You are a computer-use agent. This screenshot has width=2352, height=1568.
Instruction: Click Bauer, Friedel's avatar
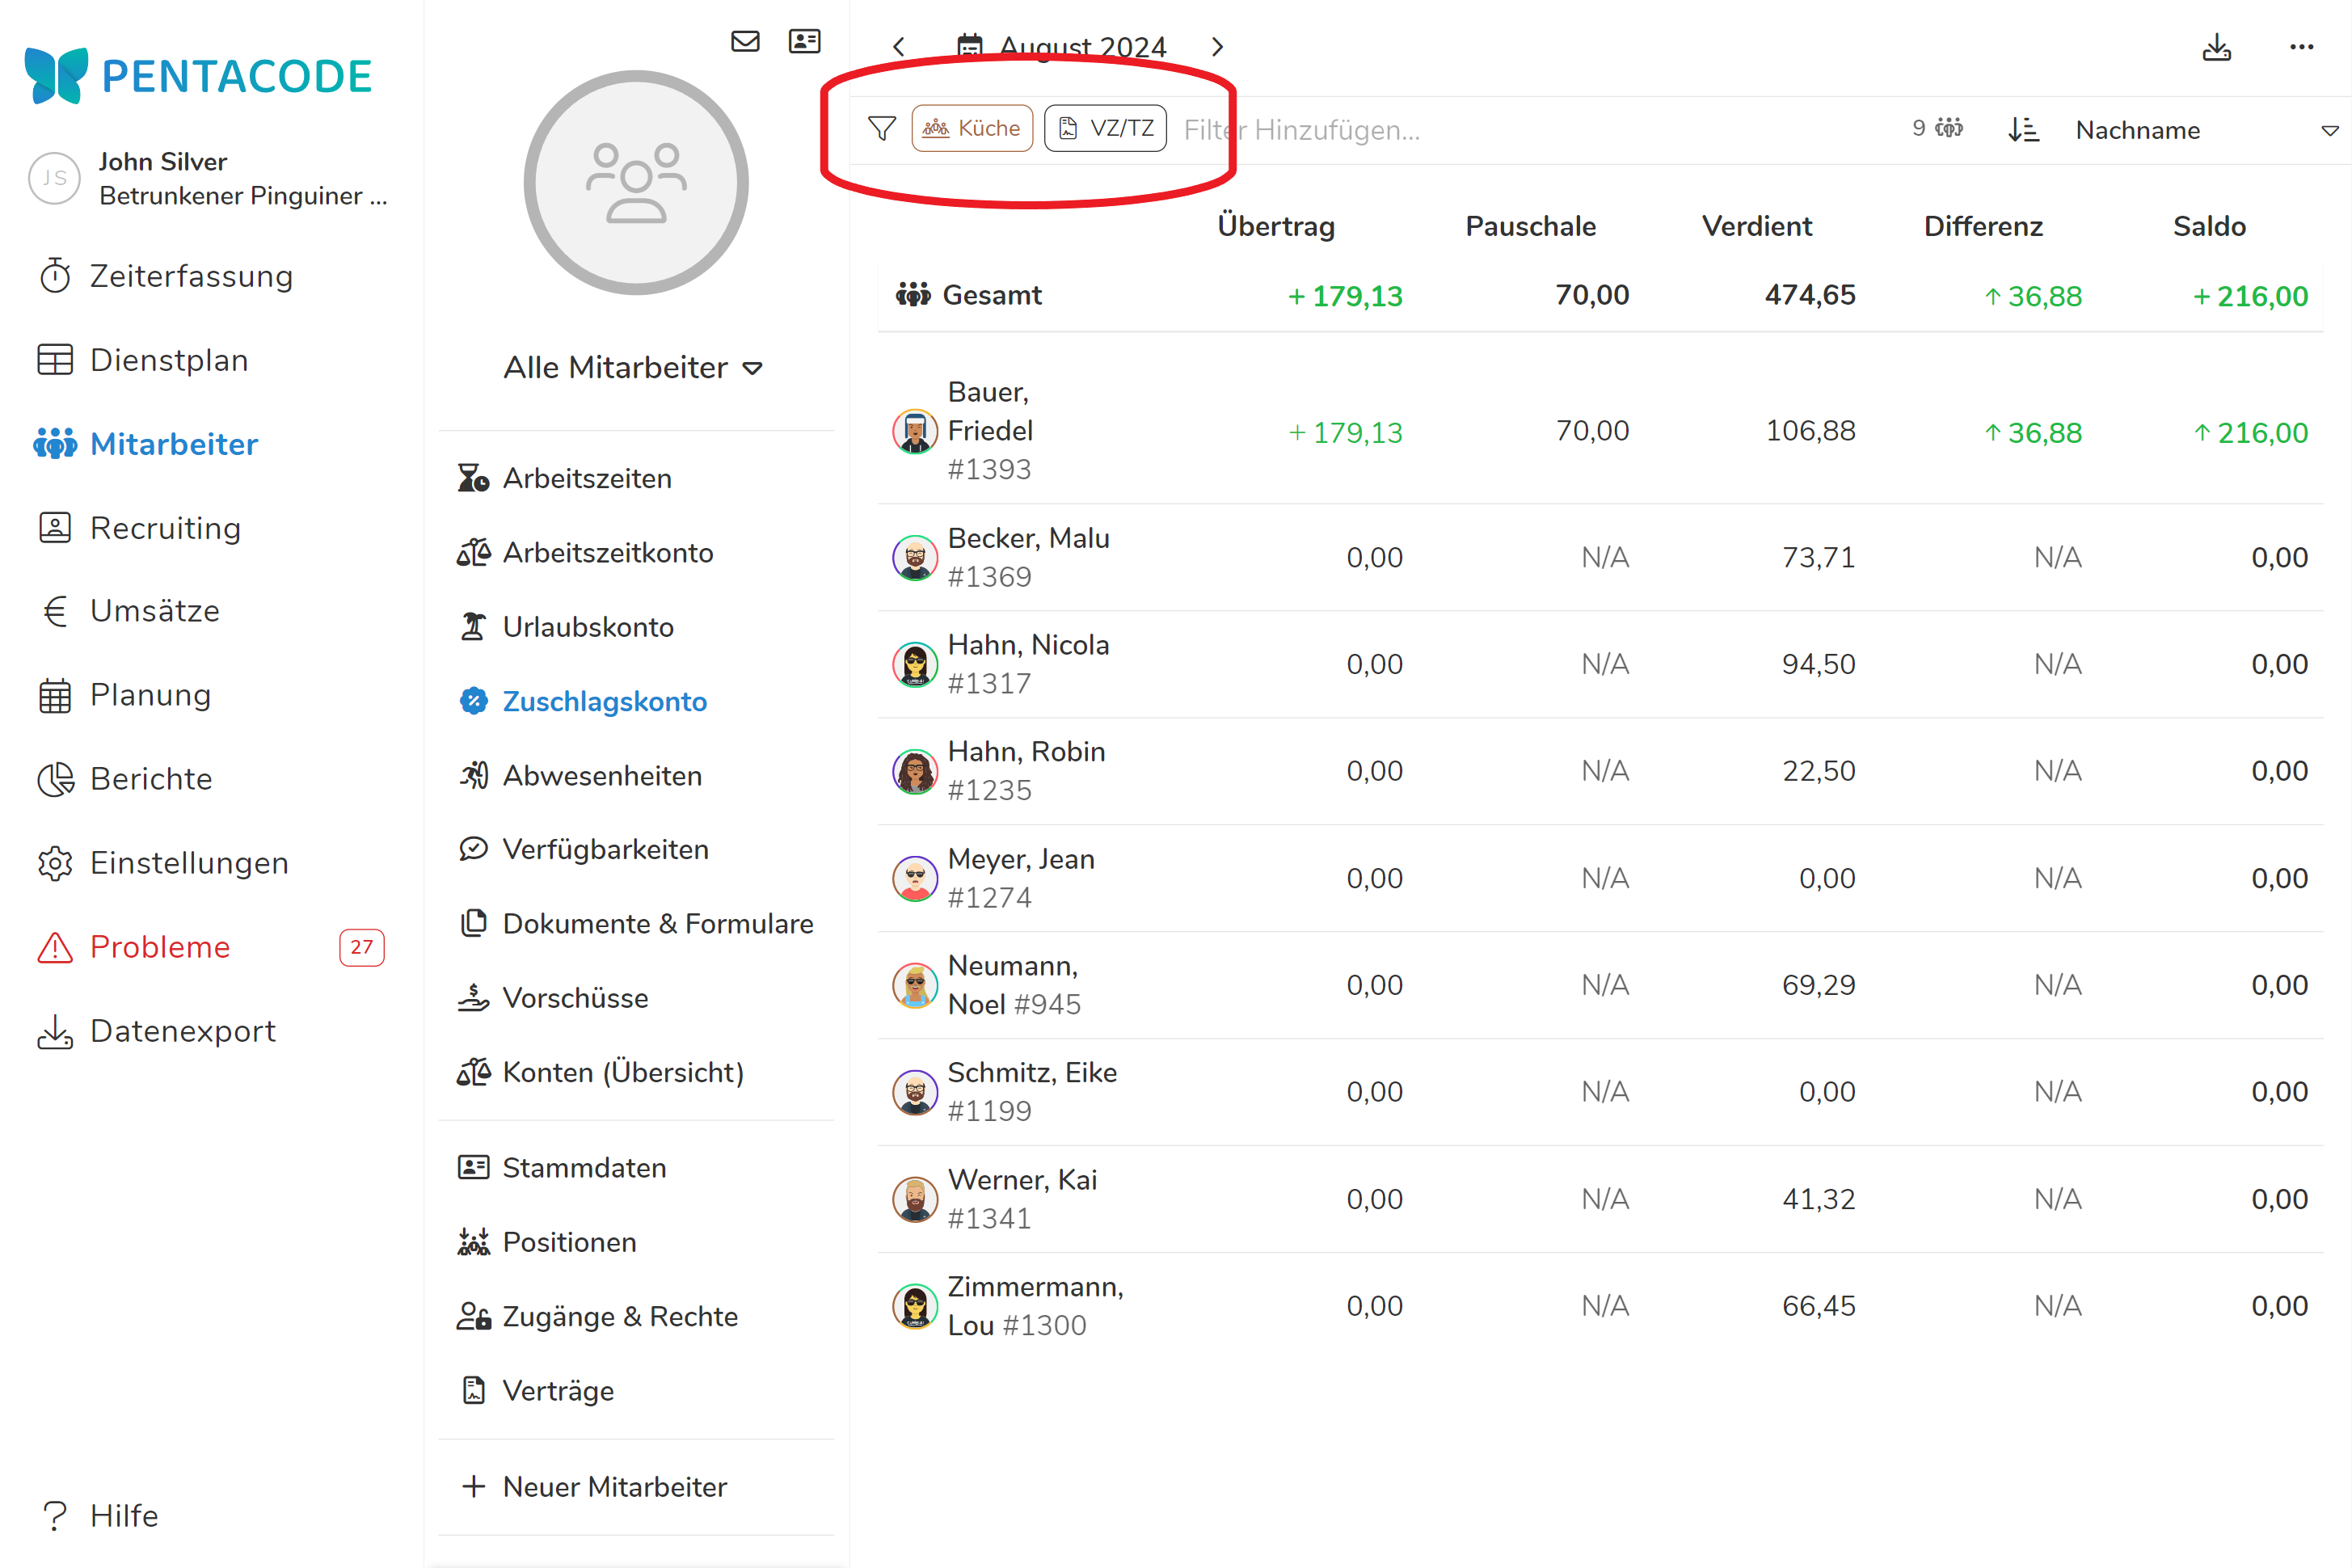tap(914, 431)
